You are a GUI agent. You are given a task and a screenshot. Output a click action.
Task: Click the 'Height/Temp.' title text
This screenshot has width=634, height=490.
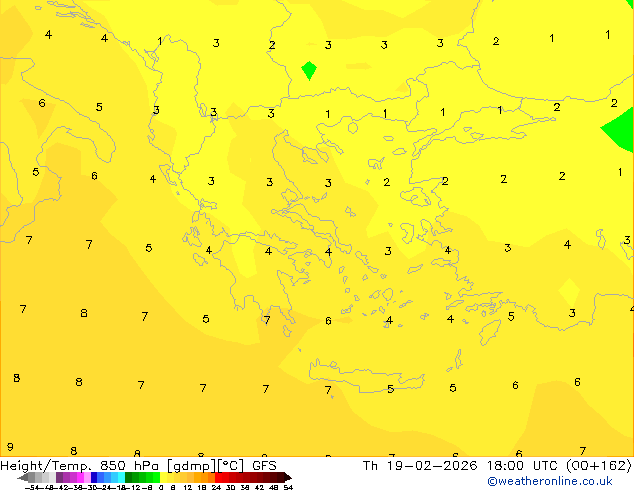tap(45, 466)
